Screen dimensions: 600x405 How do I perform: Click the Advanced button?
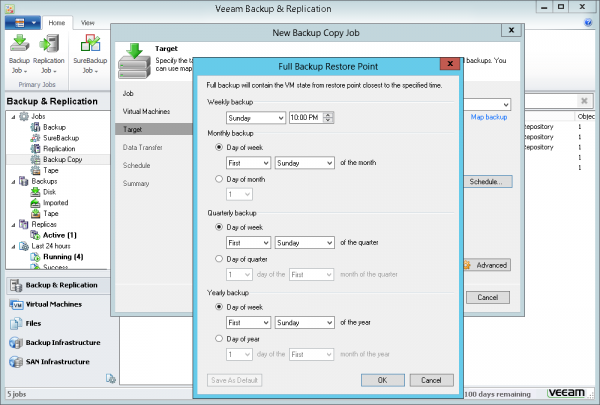pos(487,265)
